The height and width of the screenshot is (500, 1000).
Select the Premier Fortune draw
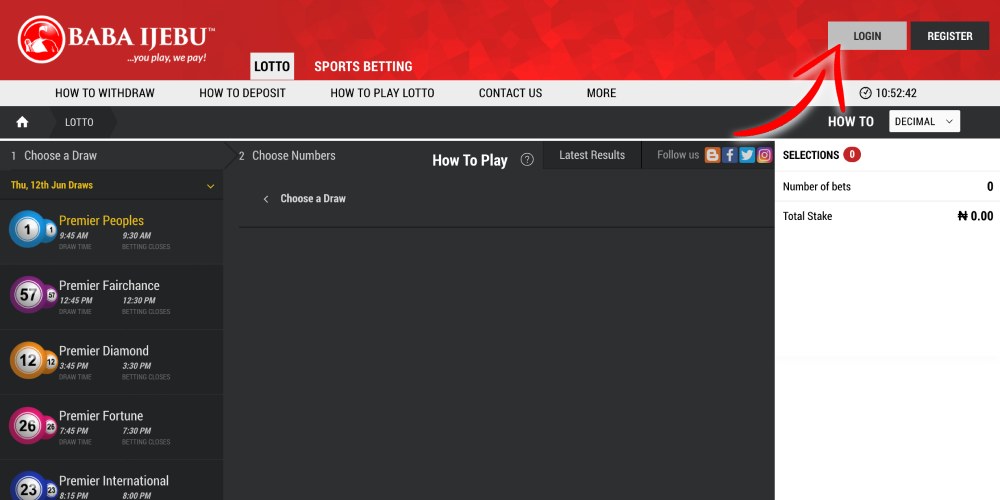pyautogui.click(x=112, y=427)
